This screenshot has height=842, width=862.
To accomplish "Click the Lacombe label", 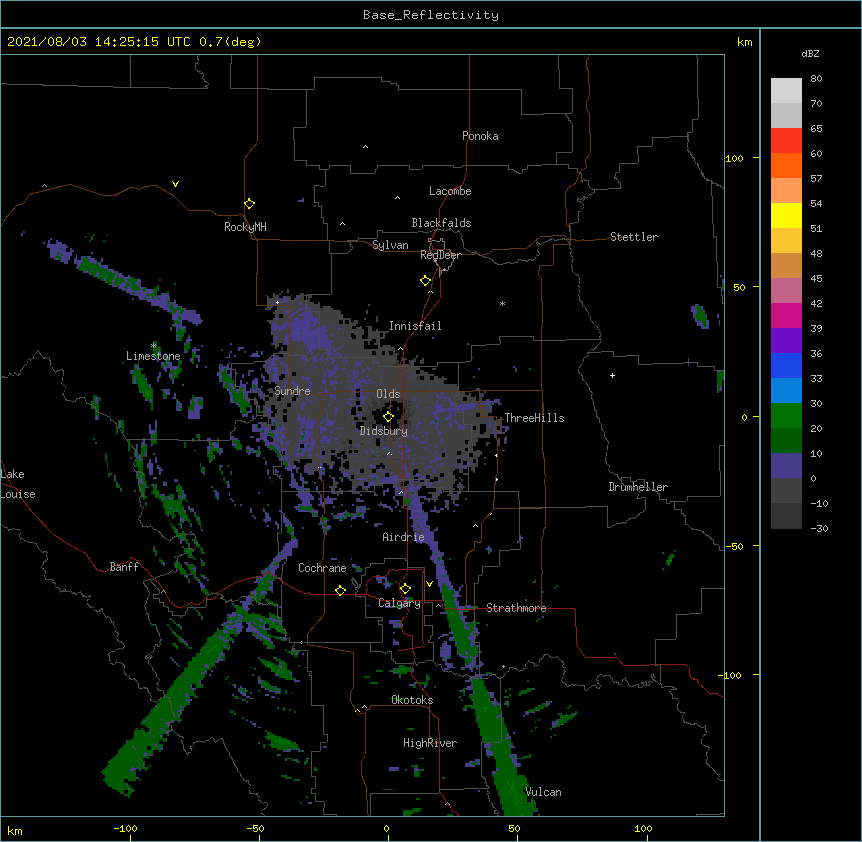I will [450, 191].
